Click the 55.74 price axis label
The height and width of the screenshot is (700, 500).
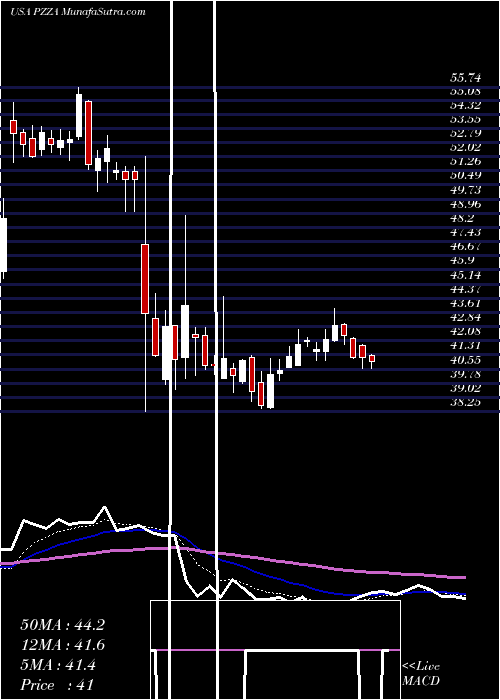[x=466, y=78]
